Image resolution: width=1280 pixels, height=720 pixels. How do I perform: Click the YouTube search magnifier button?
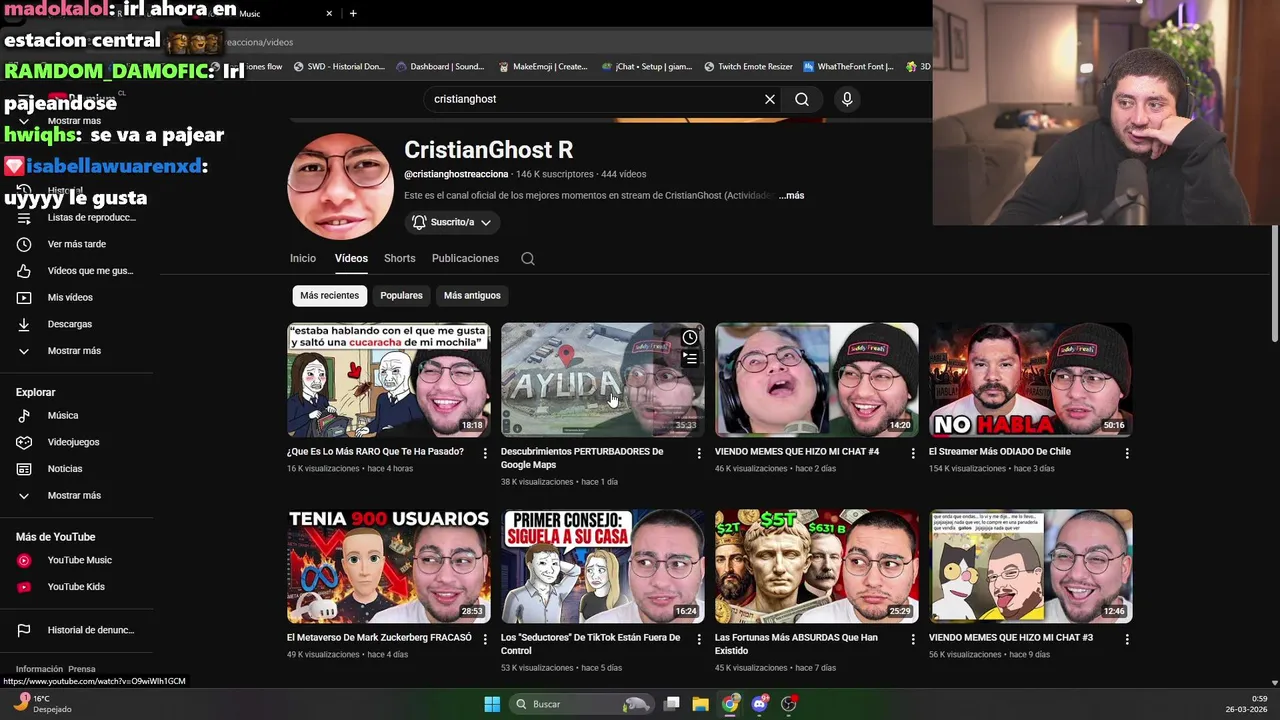(802, 99)
